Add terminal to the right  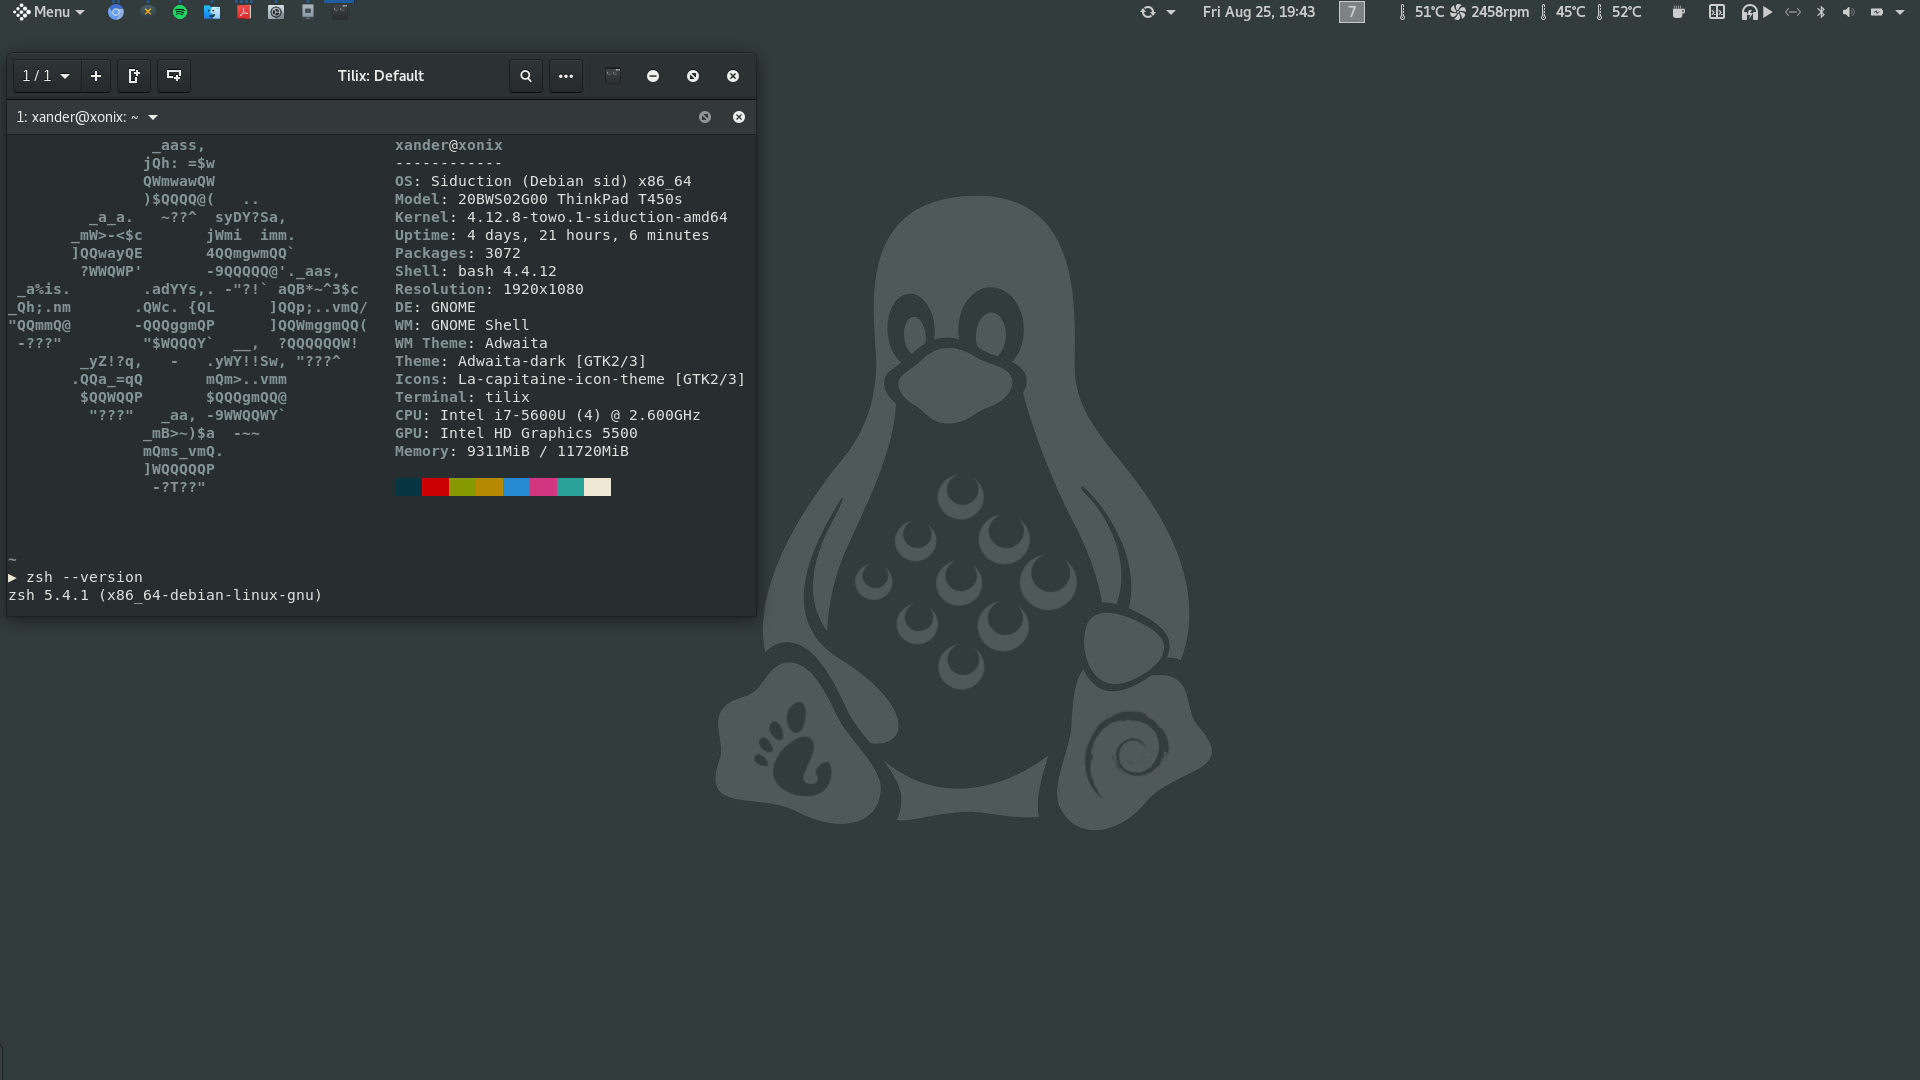(134, 76)
